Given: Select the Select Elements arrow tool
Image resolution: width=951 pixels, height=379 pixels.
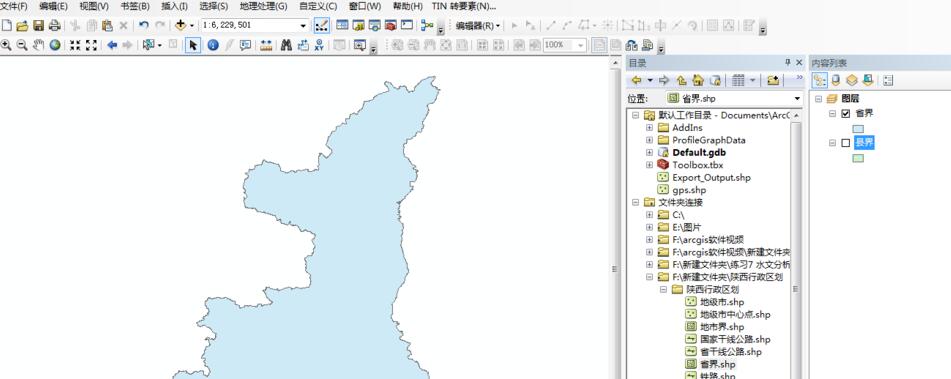Looking at the screenshot, I should [193, 45].
